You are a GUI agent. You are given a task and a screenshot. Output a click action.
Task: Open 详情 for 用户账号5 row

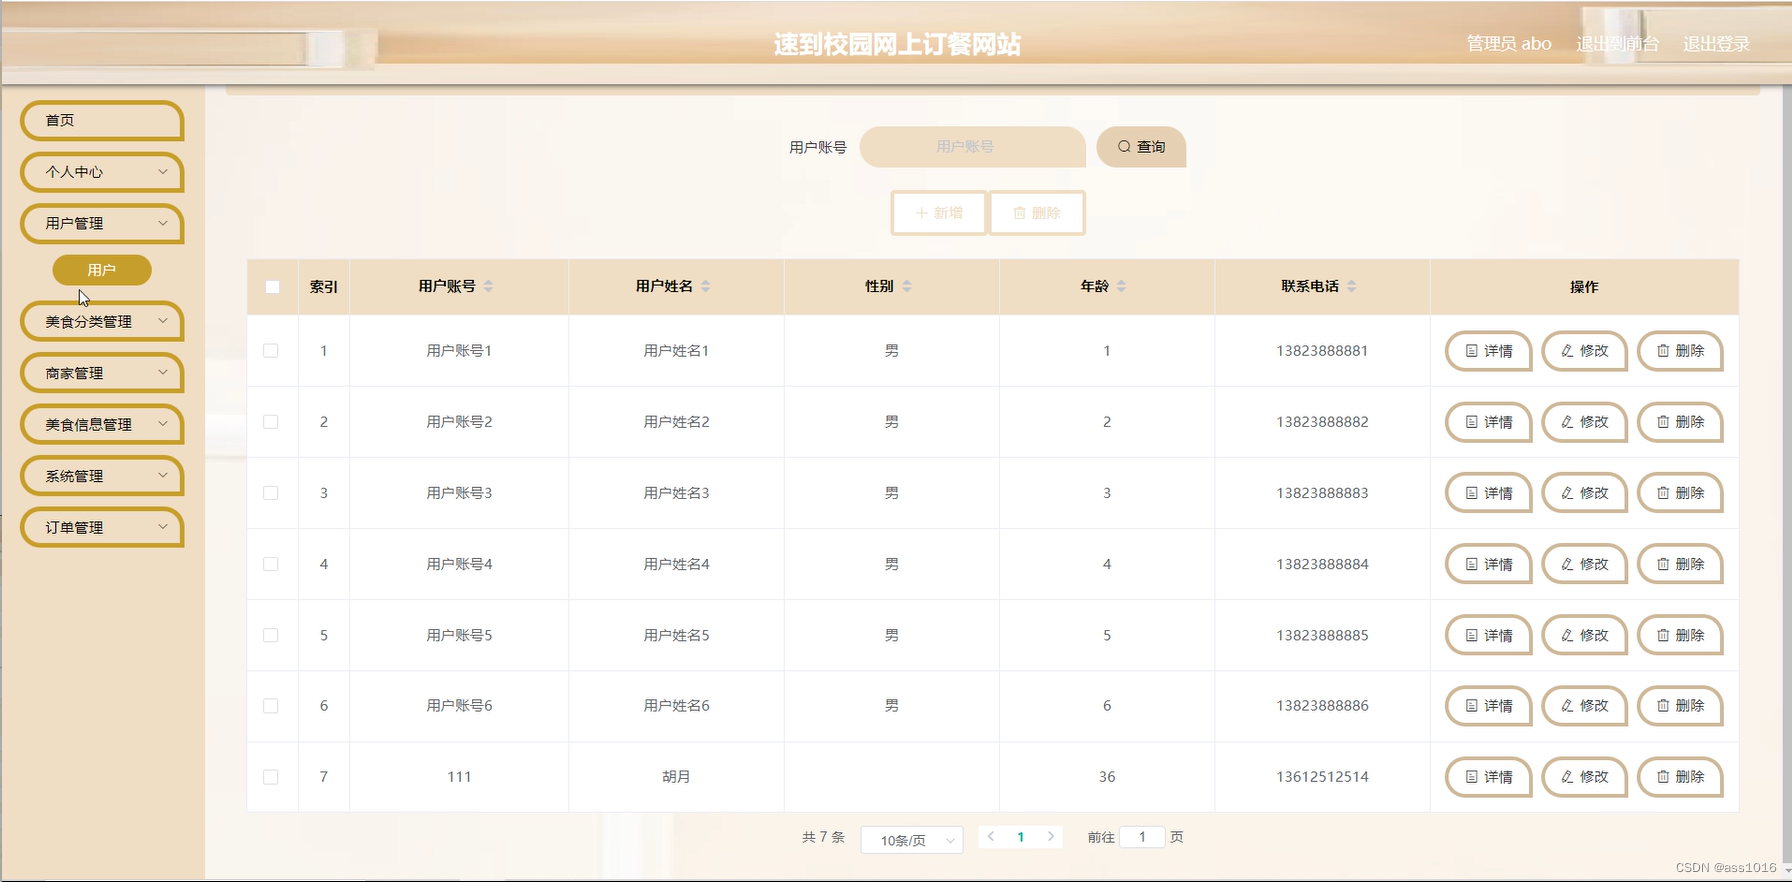(1488, 635)
